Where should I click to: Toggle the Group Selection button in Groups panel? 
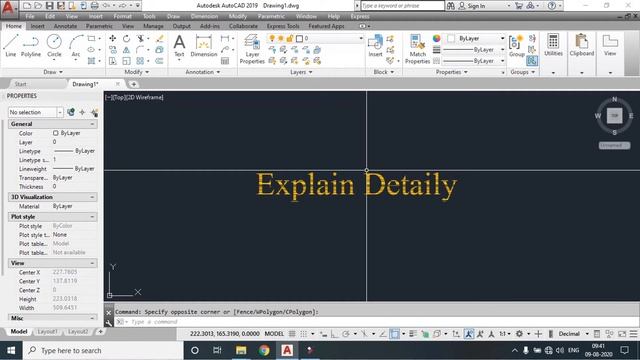coord(532,61)
